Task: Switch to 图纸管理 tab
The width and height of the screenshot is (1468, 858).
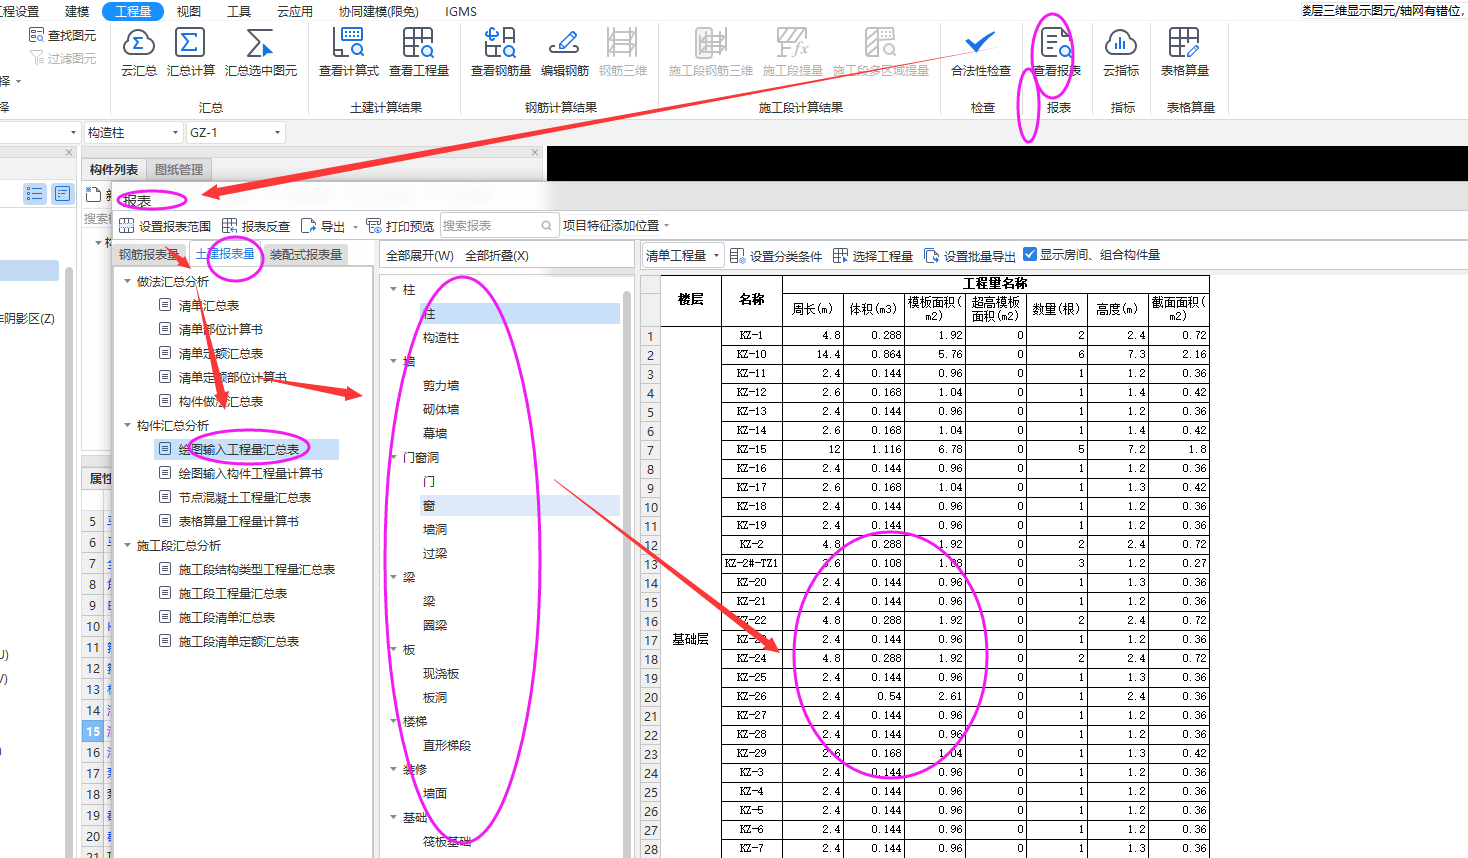Action: tap(179, 169)
